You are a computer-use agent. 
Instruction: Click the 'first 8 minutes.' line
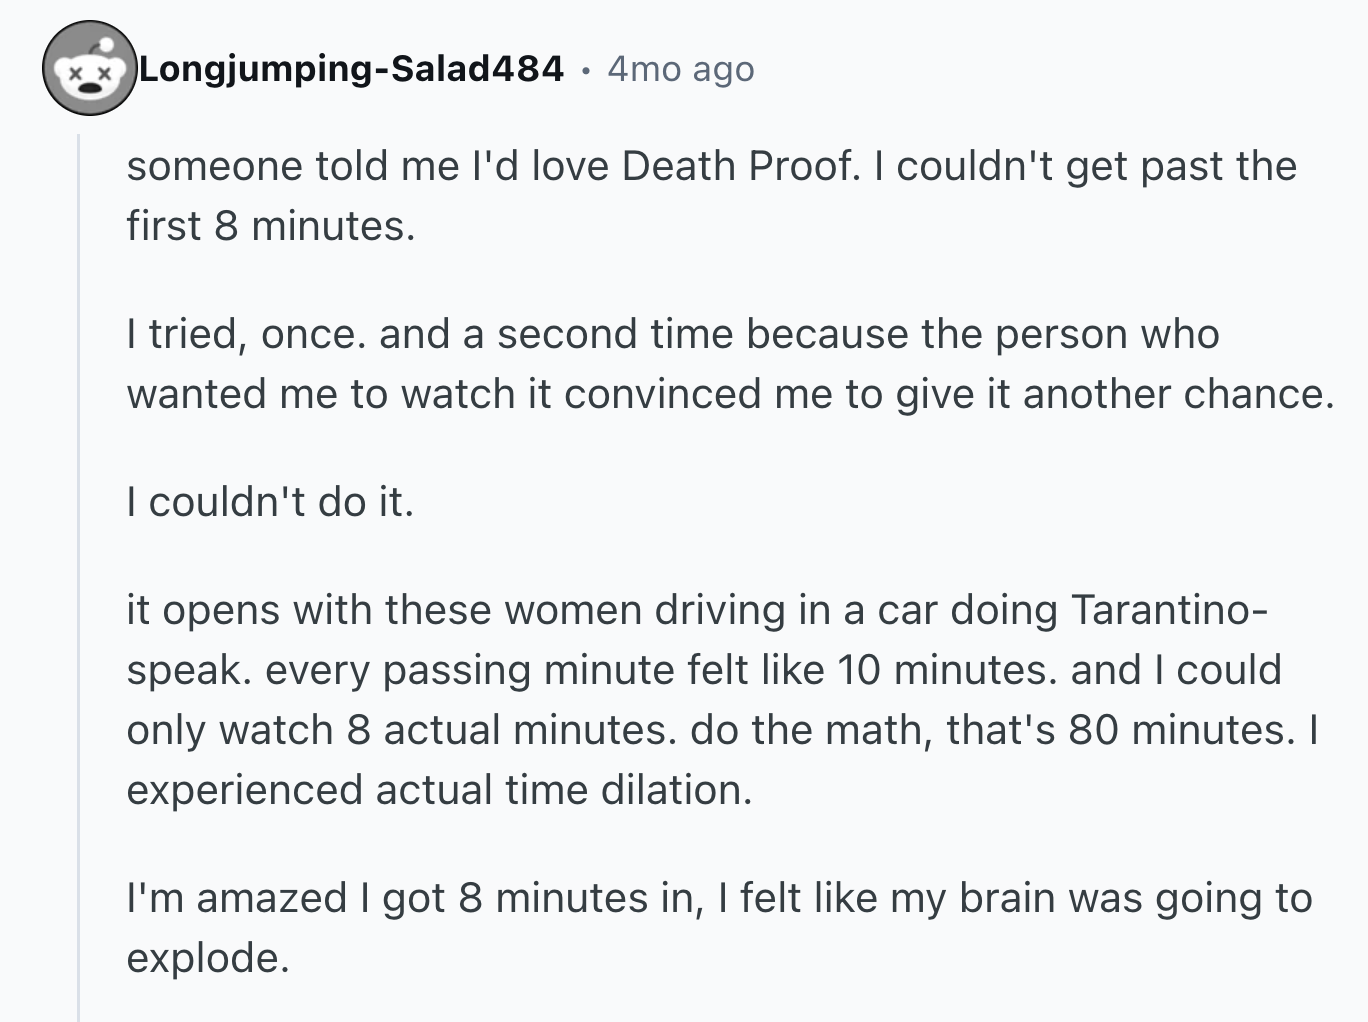click(x=270, y=225)
